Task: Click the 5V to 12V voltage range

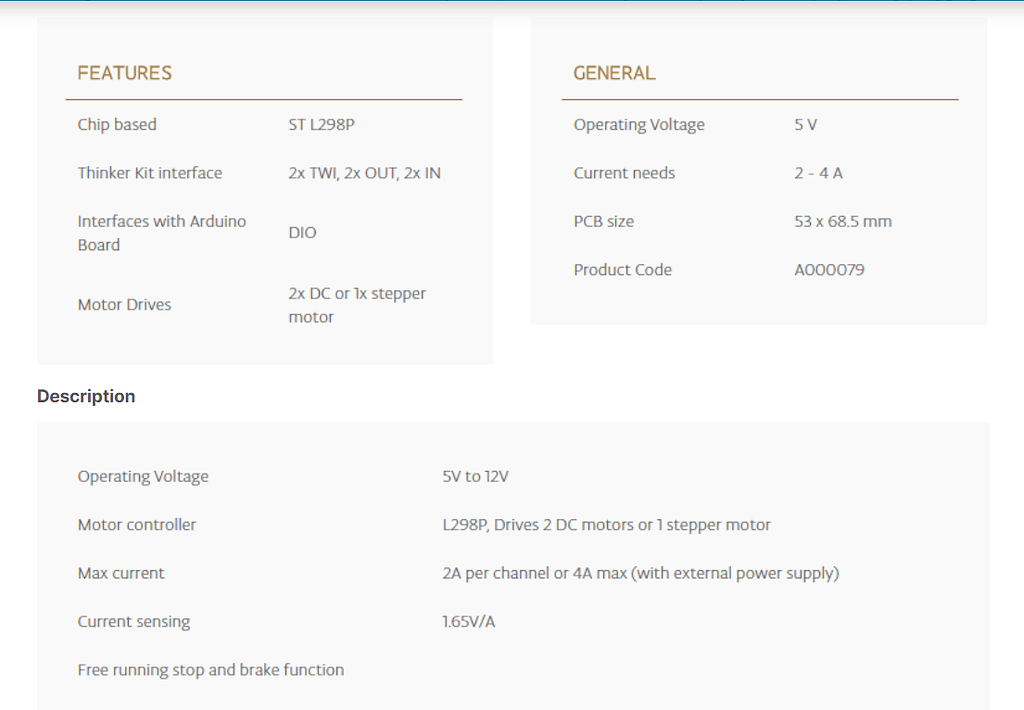Action: point(475,477)
